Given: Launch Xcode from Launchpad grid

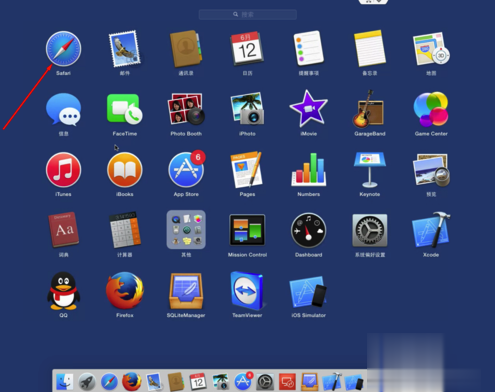Looking at the screenshot, I should [x=431, y=230].
